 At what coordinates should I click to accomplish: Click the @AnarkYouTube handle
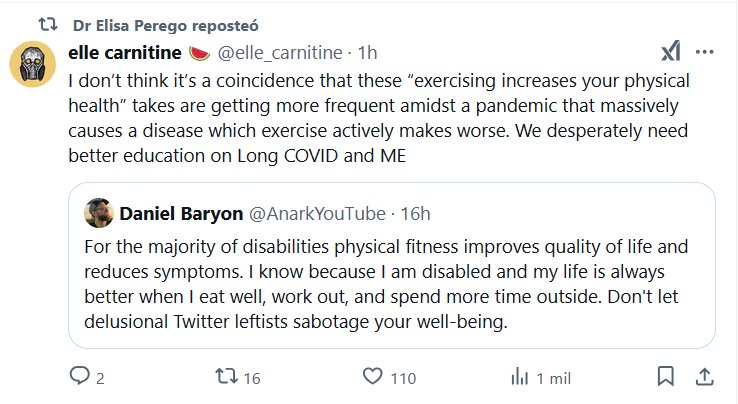[314, 213]
